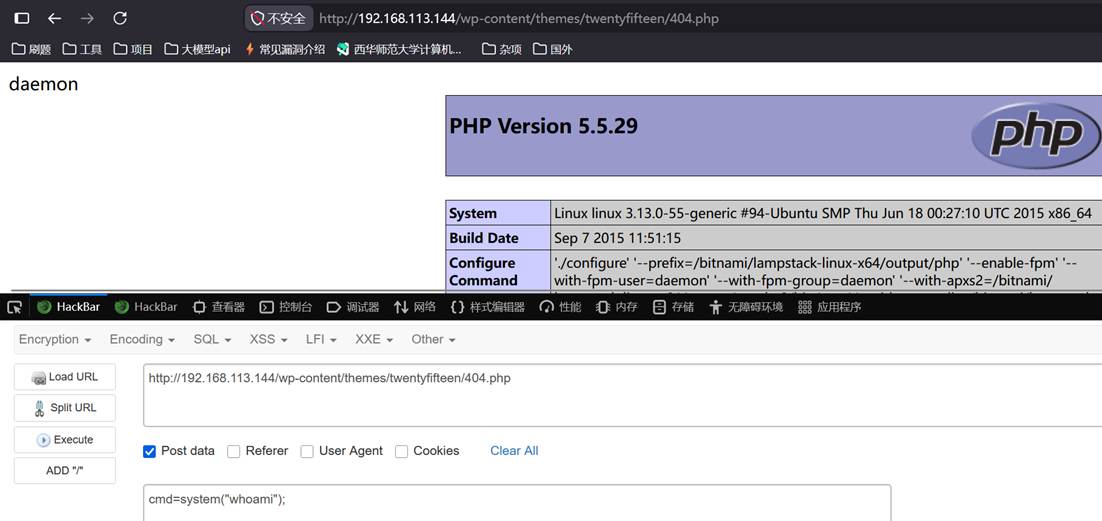1102x521 pixels.
Task: Open the 控制台 console tab
Action: [x=285, y=307]
